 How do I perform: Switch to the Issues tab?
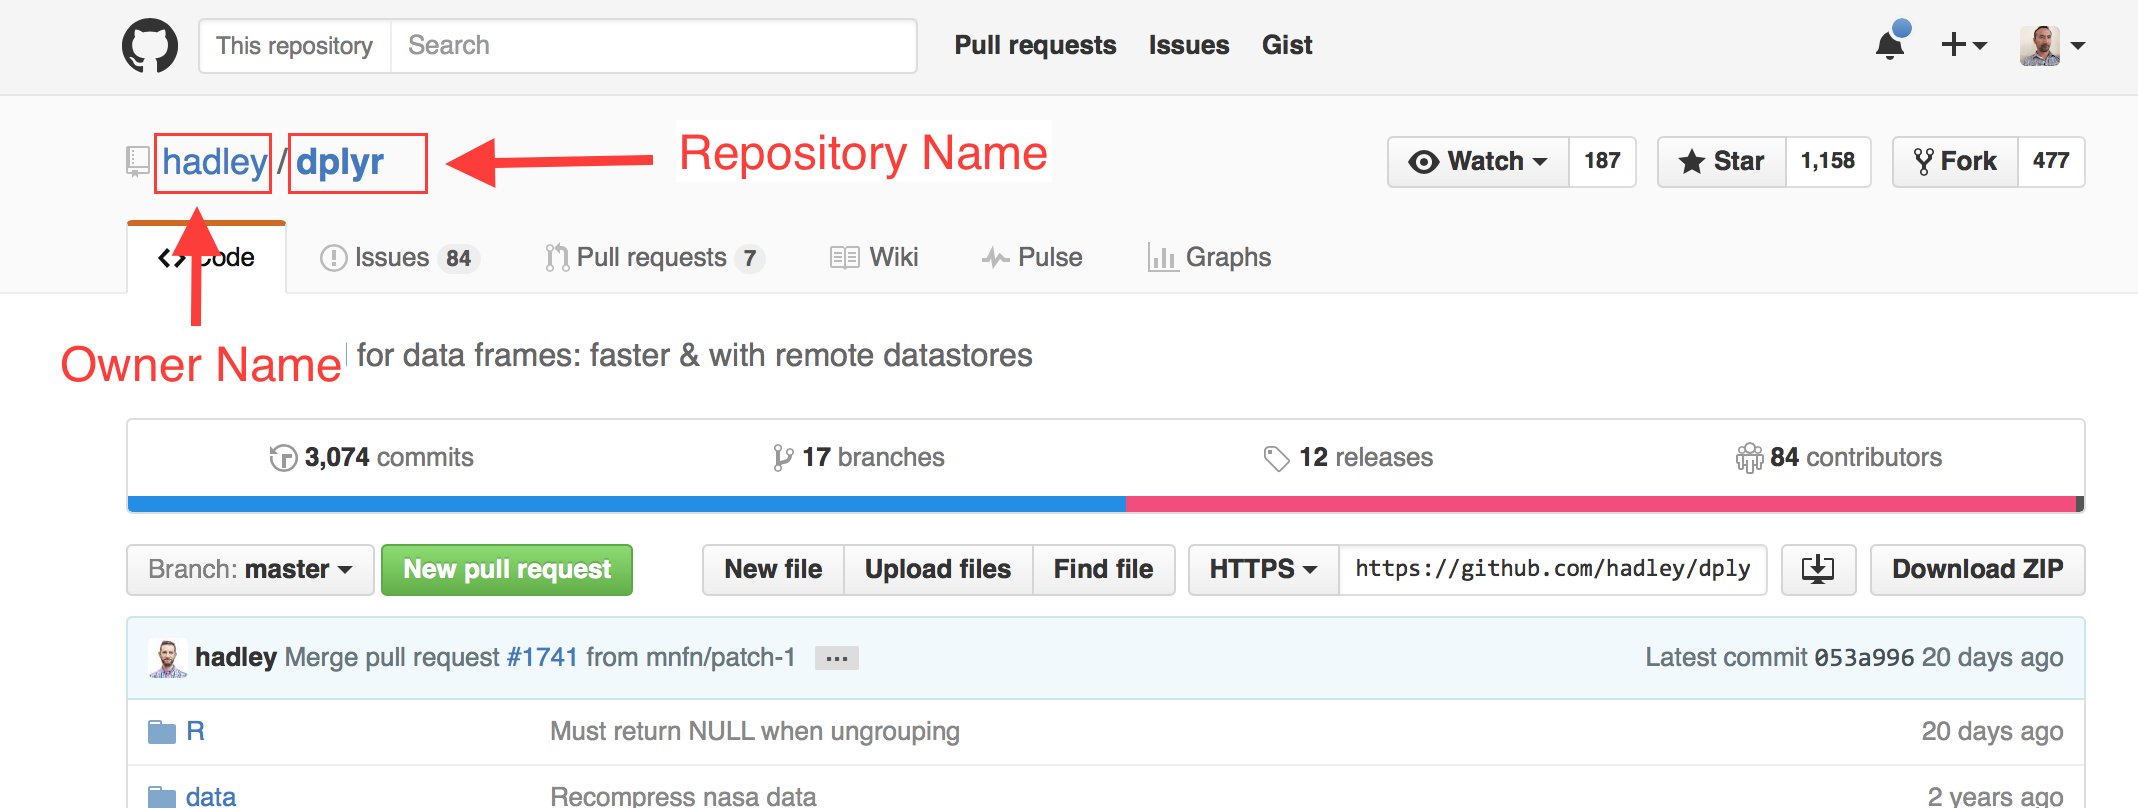click(399, 258)
